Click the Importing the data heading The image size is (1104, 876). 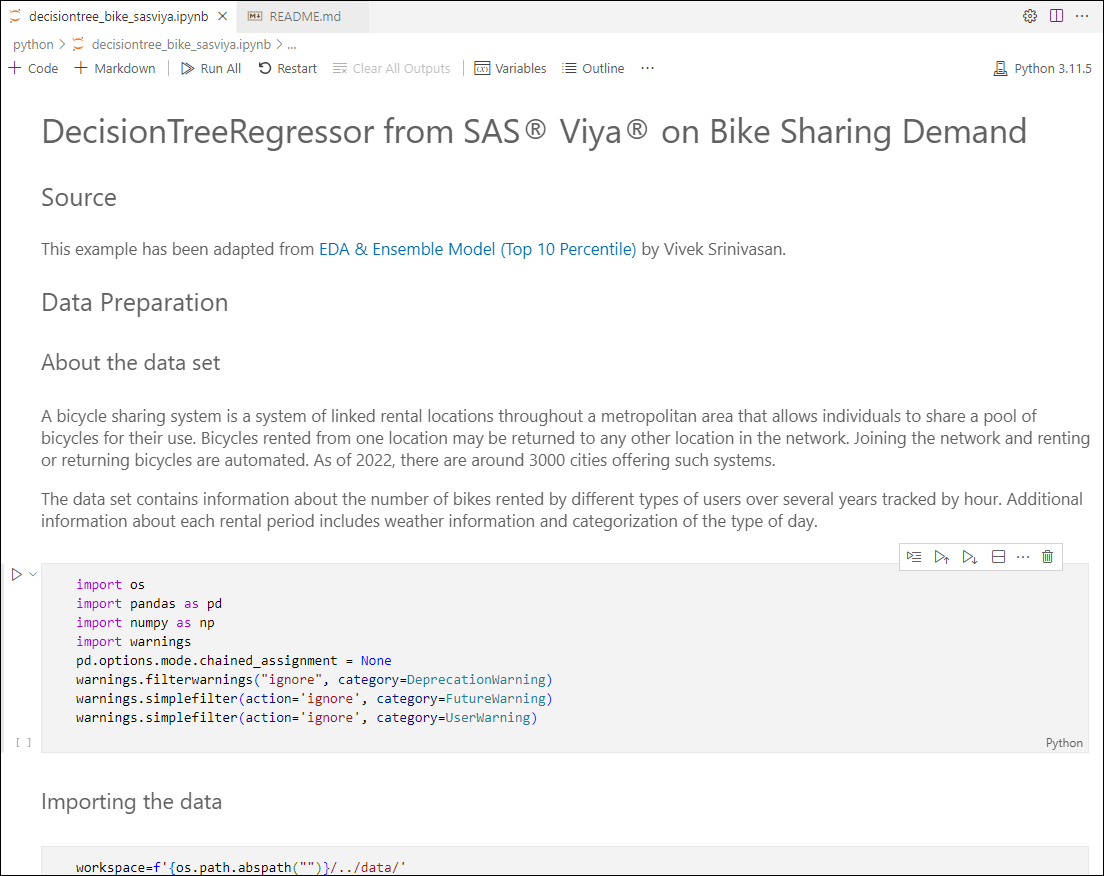(x=132, y=801)
